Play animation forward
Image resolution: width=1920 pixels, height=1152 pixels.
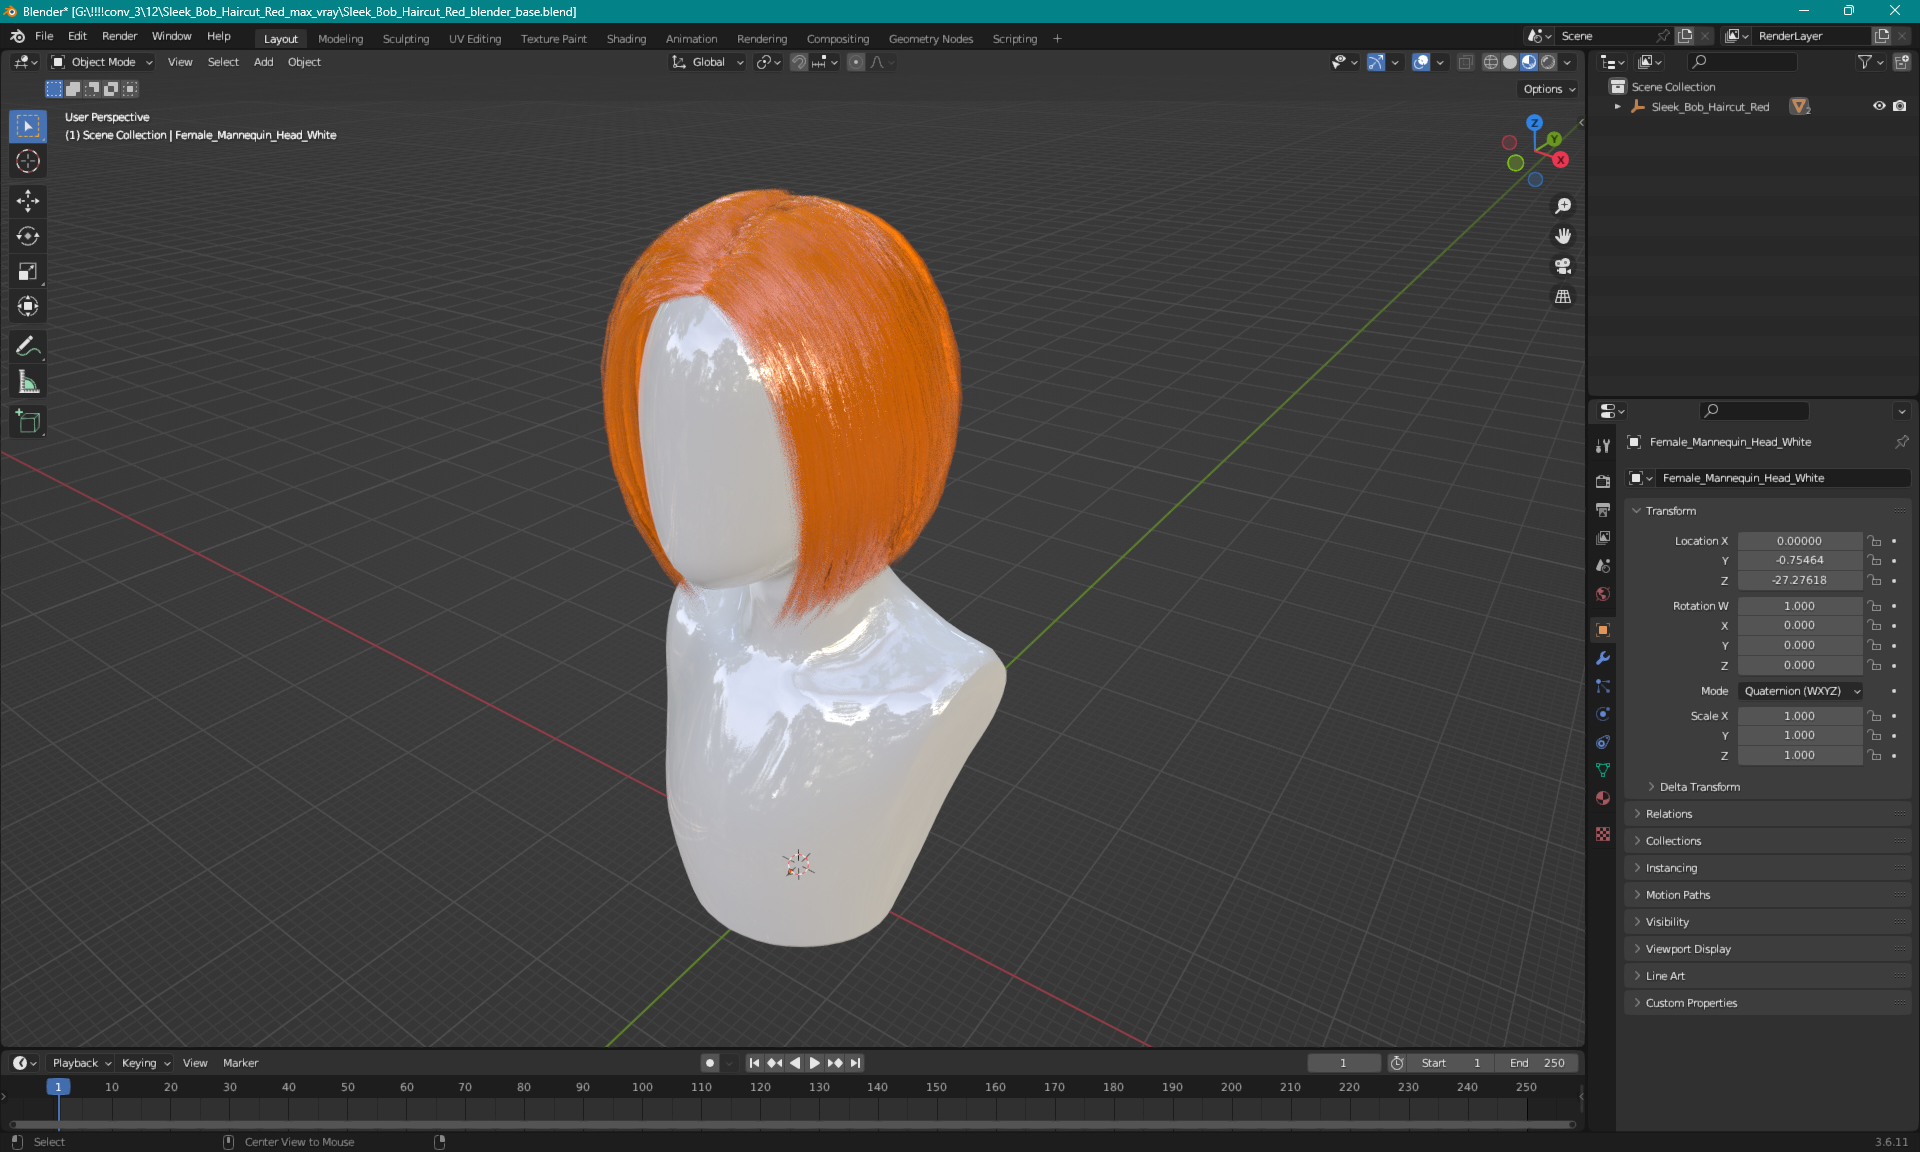pyautogui.click(x=814, y=1063)
